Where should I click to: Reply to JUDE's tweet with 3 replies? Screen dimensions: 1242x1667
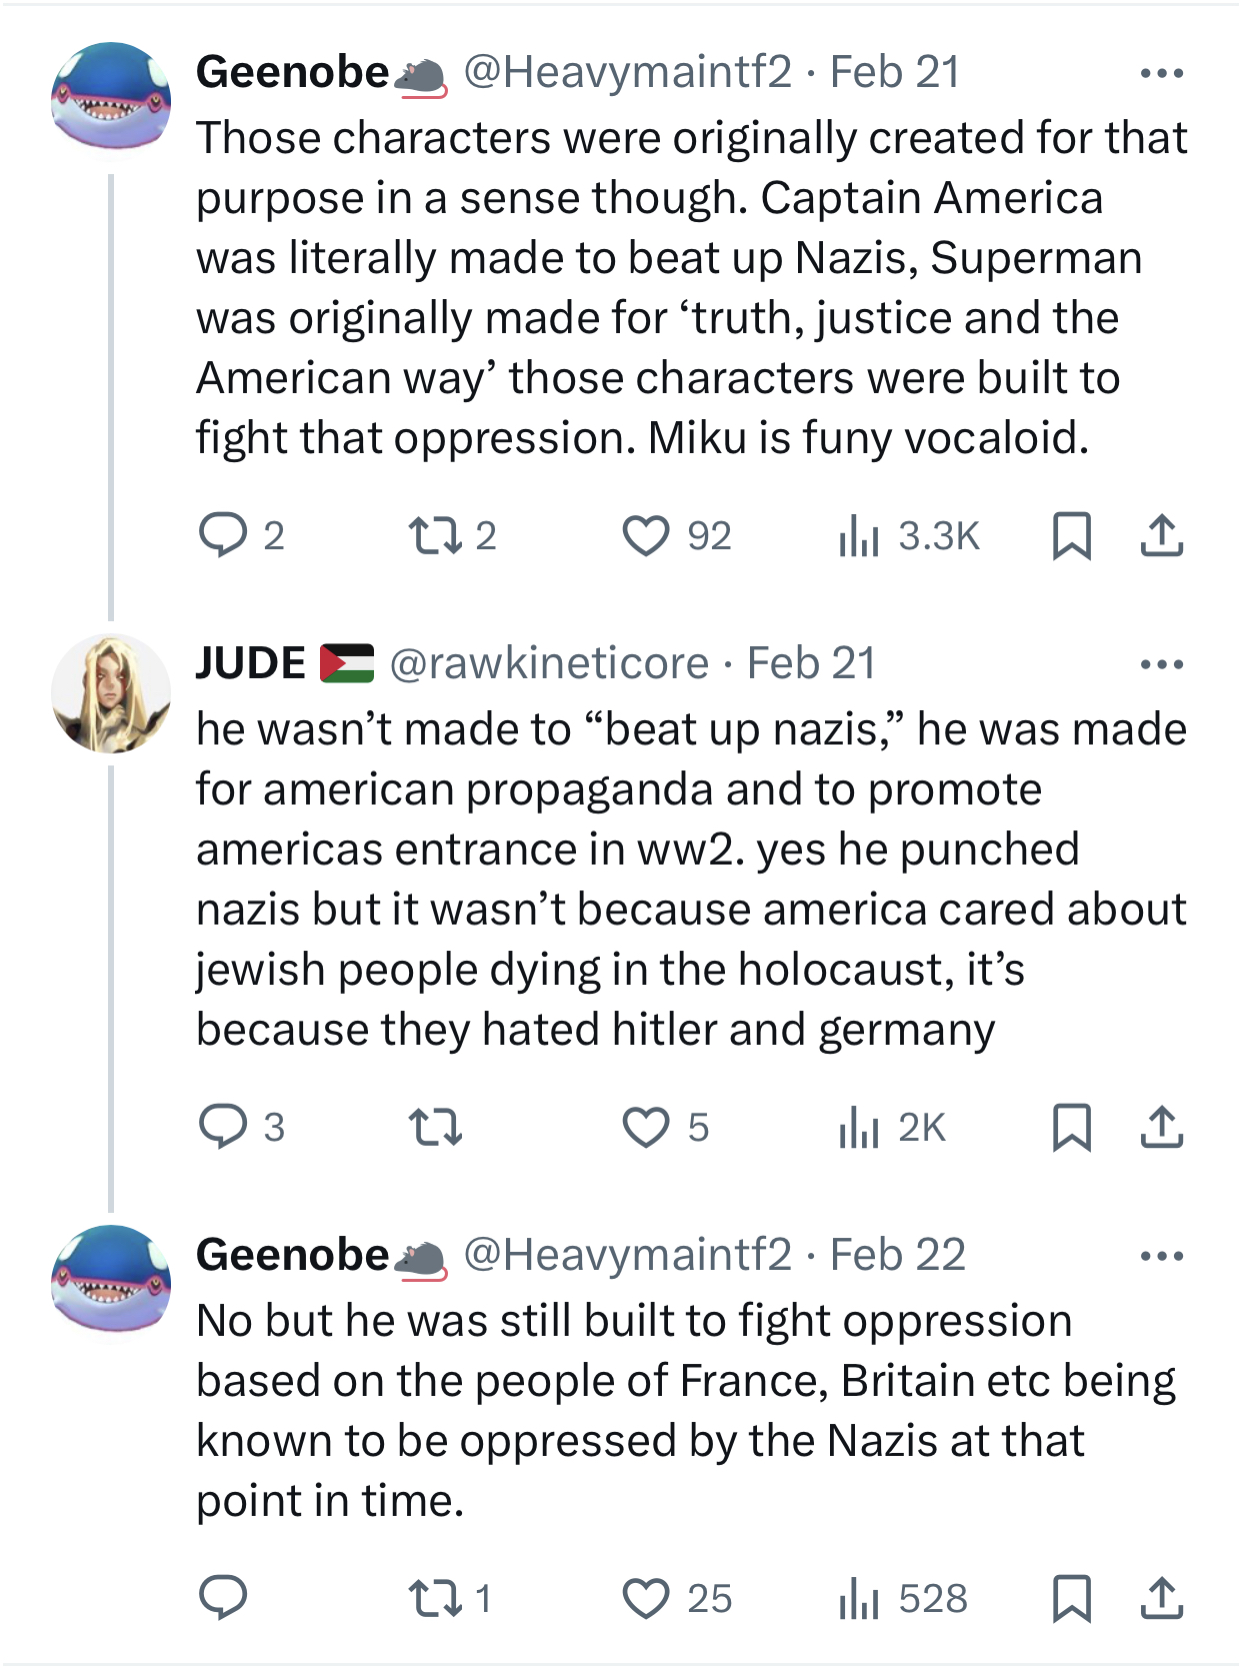pyautogui.click(x=223, y=1127)
